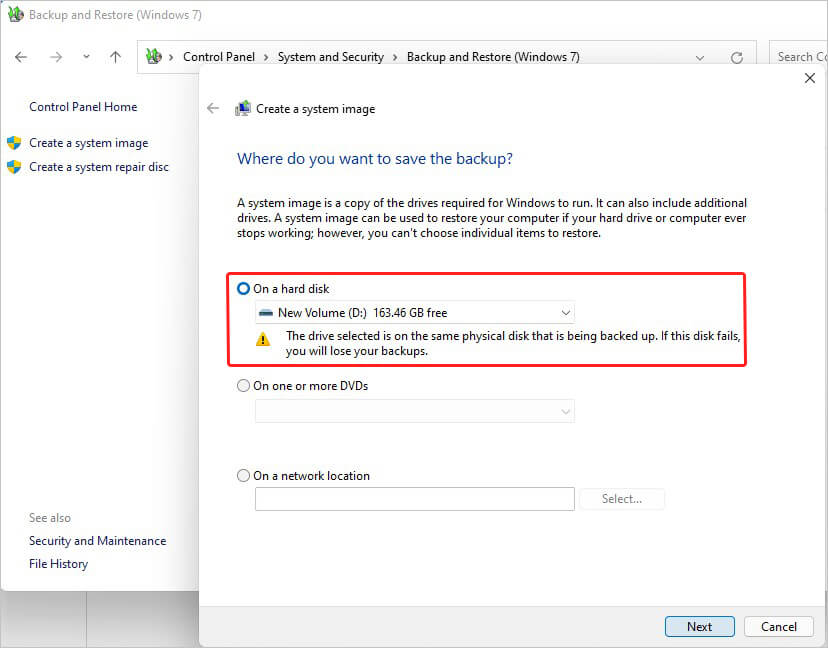Expand chevron after System and Security breadcrumb
Image resolution: width=828 pixels, height=648 pixels.
click(x=394, y=57)
